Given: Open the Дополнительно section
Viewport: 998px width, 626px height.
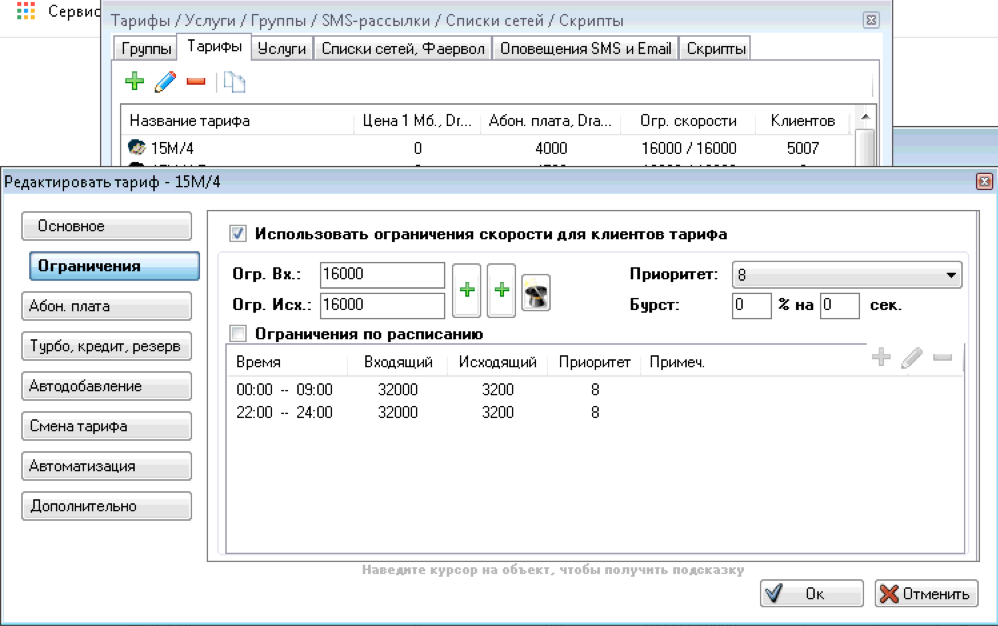Looking at the screenshot, I should tap(106, 506).
